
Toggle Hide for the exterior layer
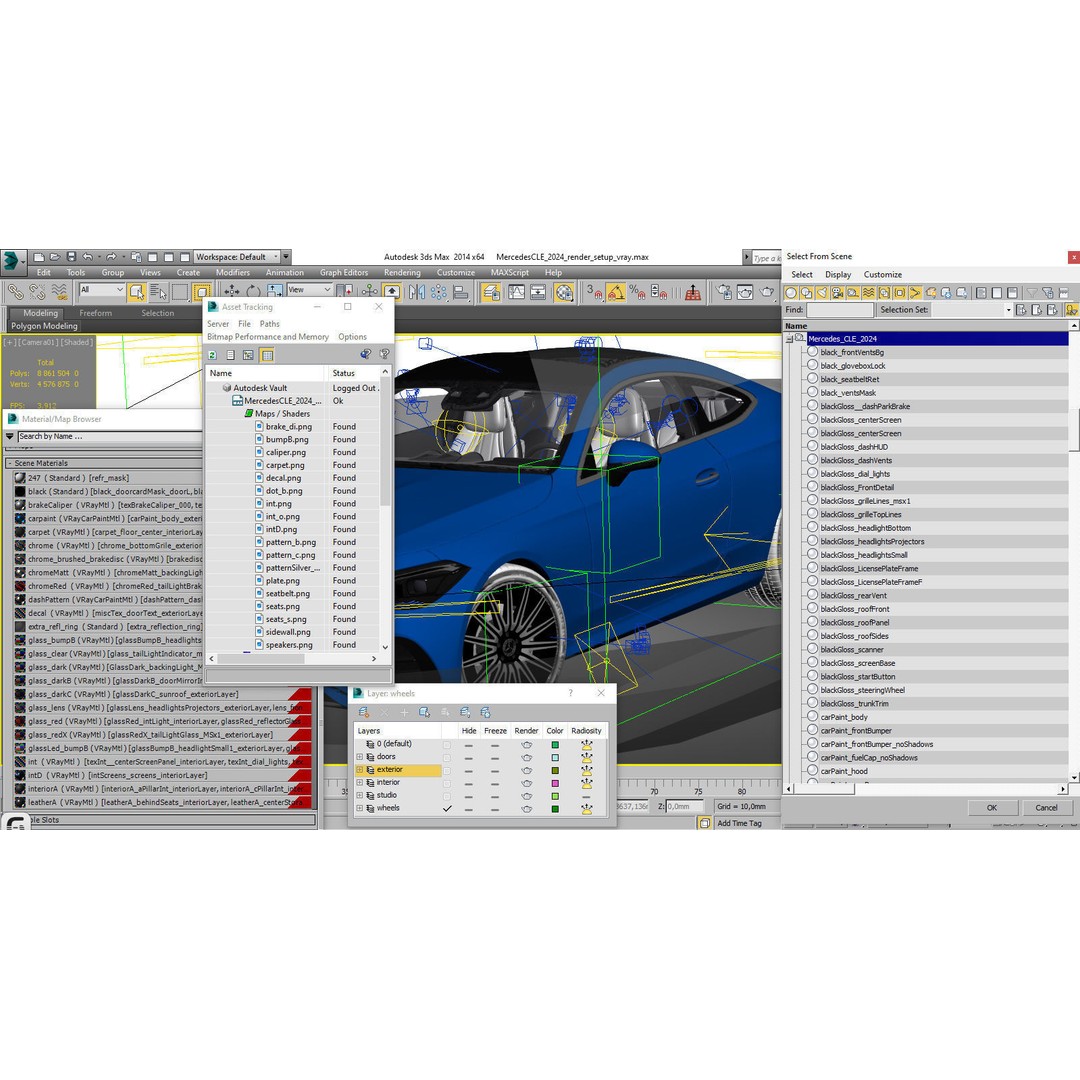click(x=468, y=770)
